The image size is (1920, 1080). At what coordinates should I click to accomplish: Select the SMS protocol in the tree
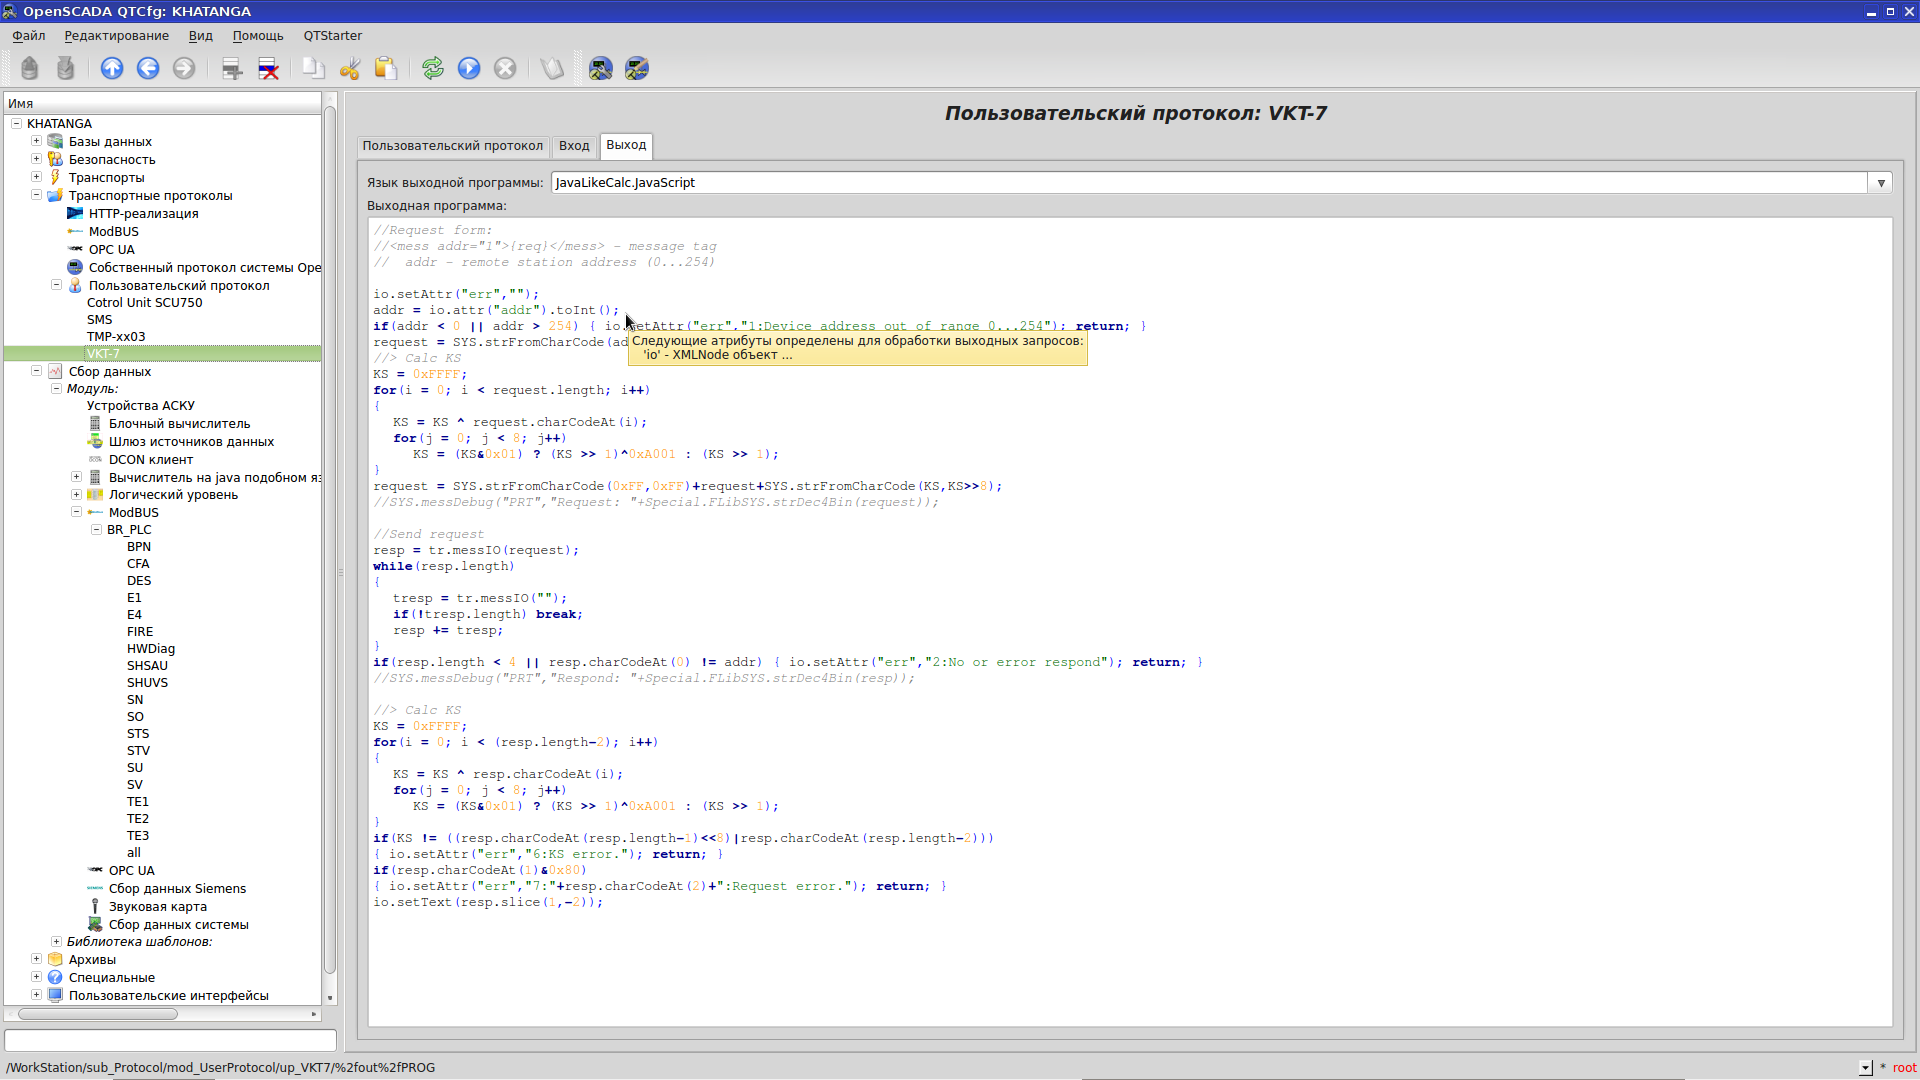(100, 319)
